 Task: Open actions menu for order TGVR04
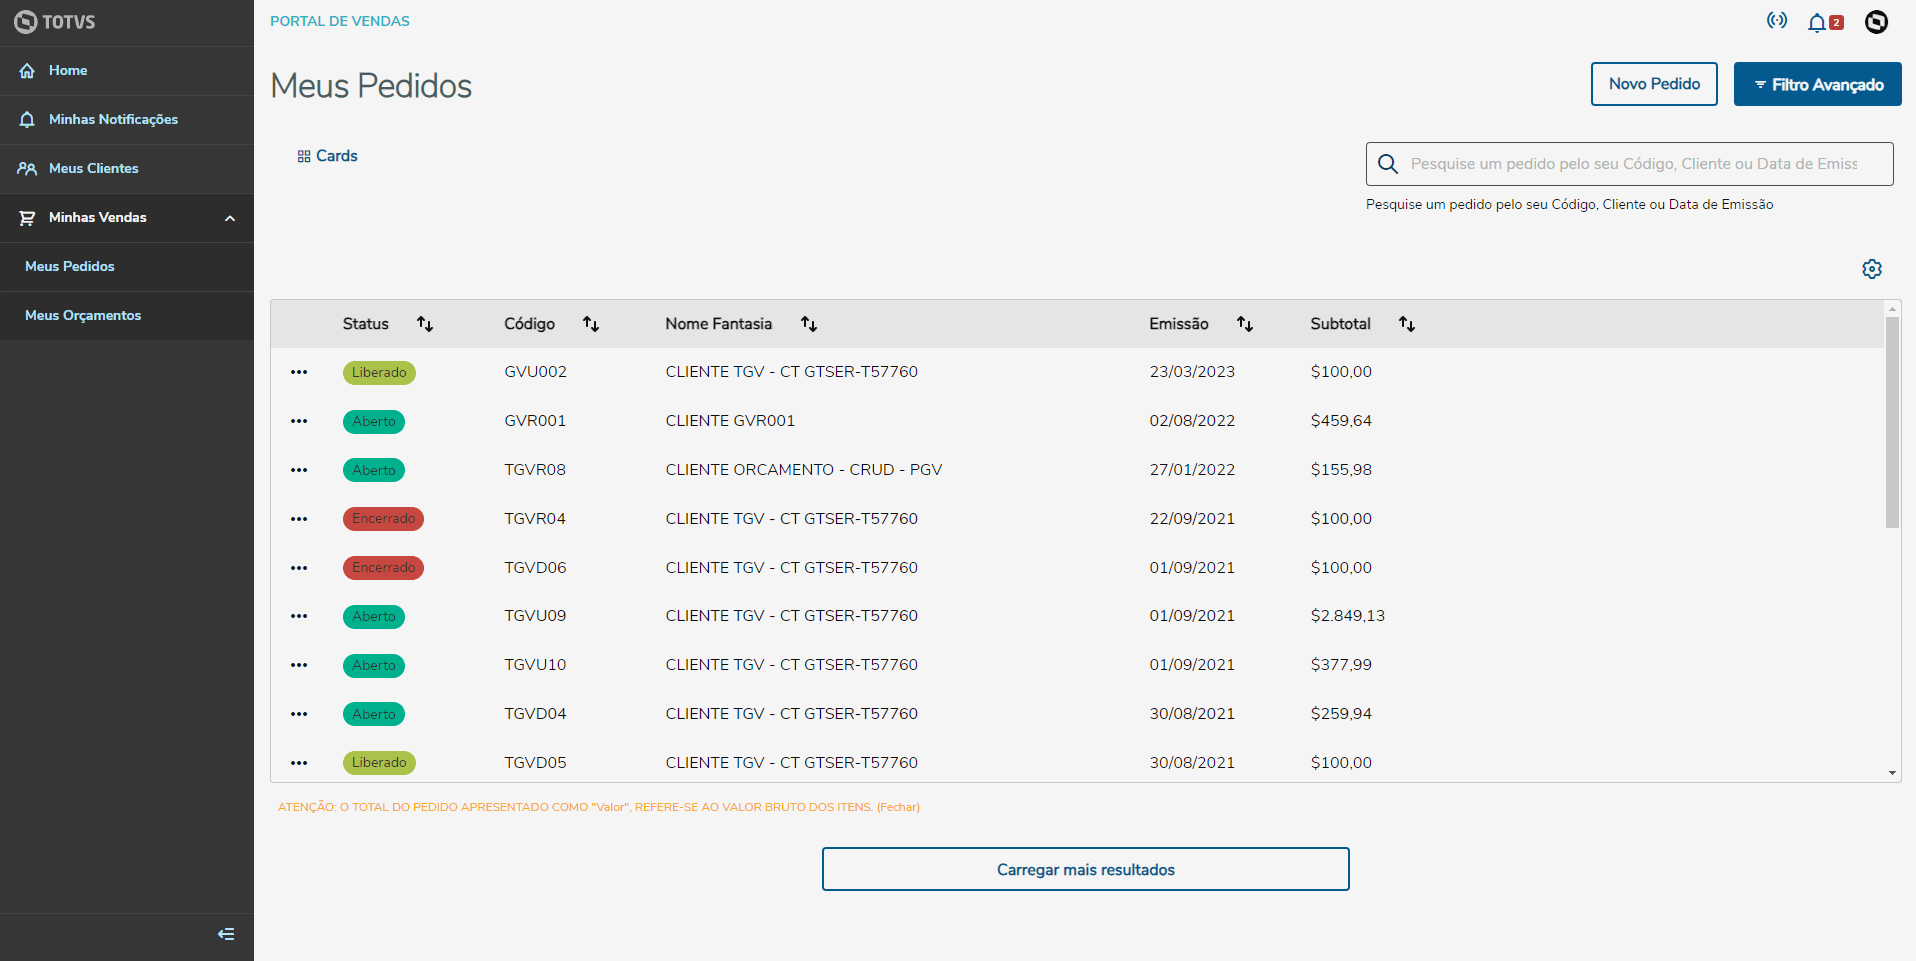299,519
